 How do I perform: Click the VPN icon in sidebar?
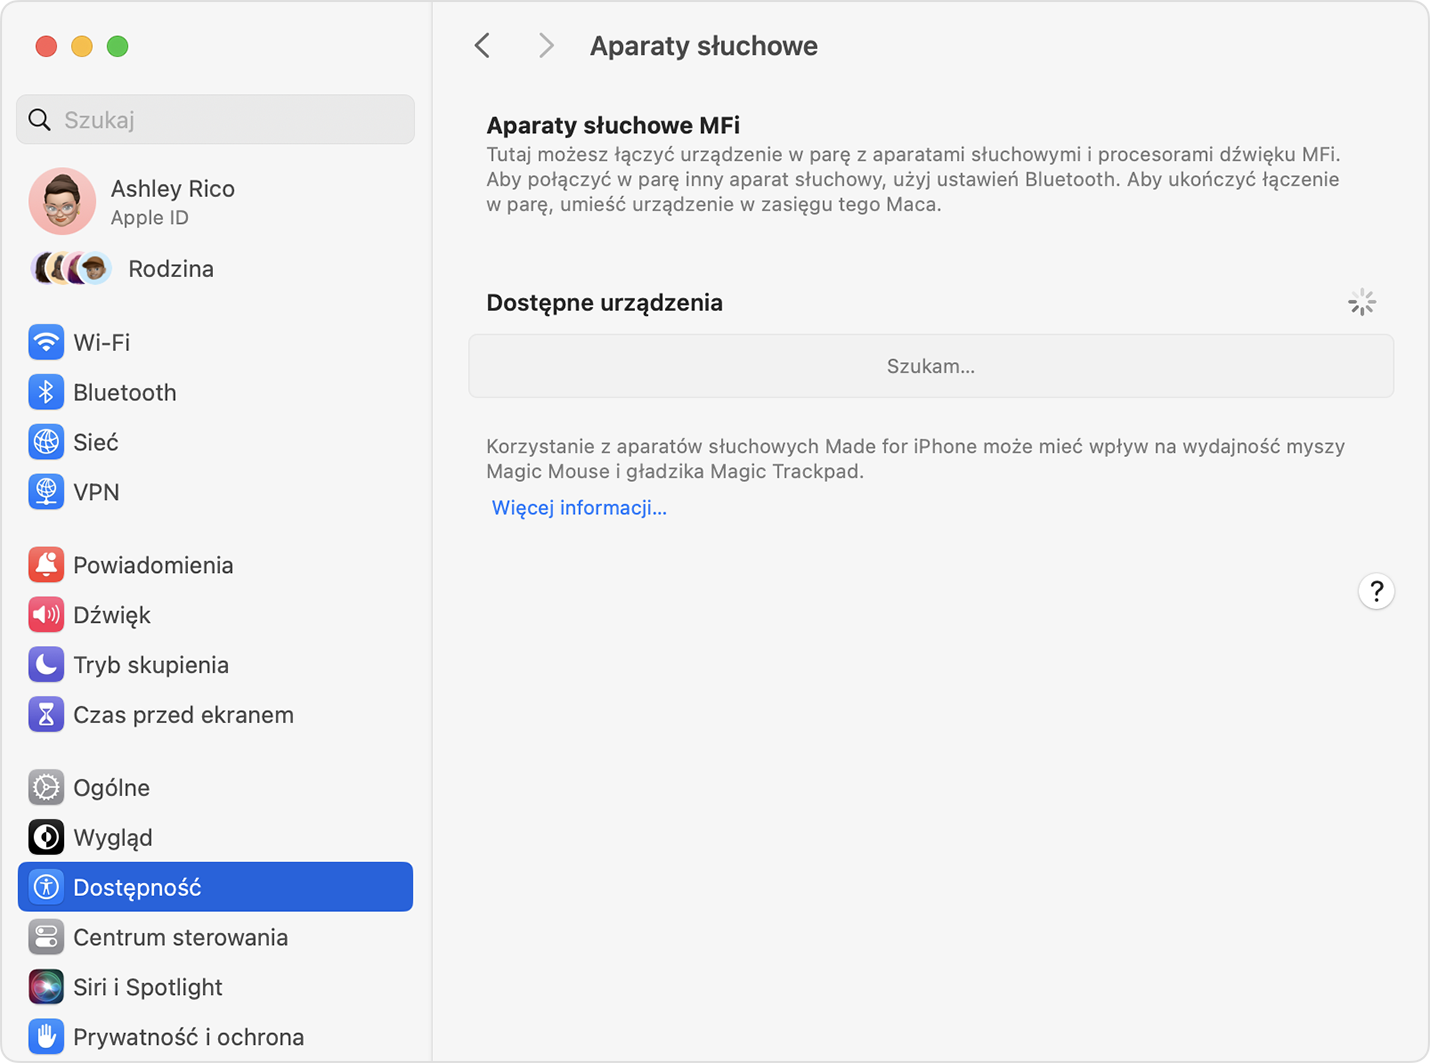click(x=46, y=492)
